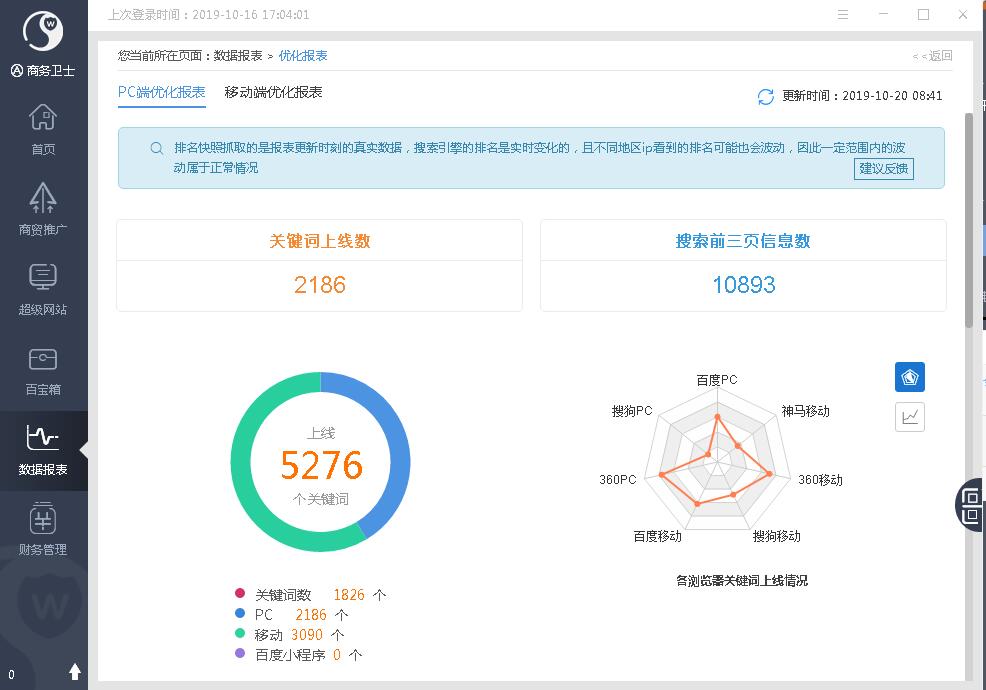Open the 首页 home icon in sidebar

[x=43, y=120]
